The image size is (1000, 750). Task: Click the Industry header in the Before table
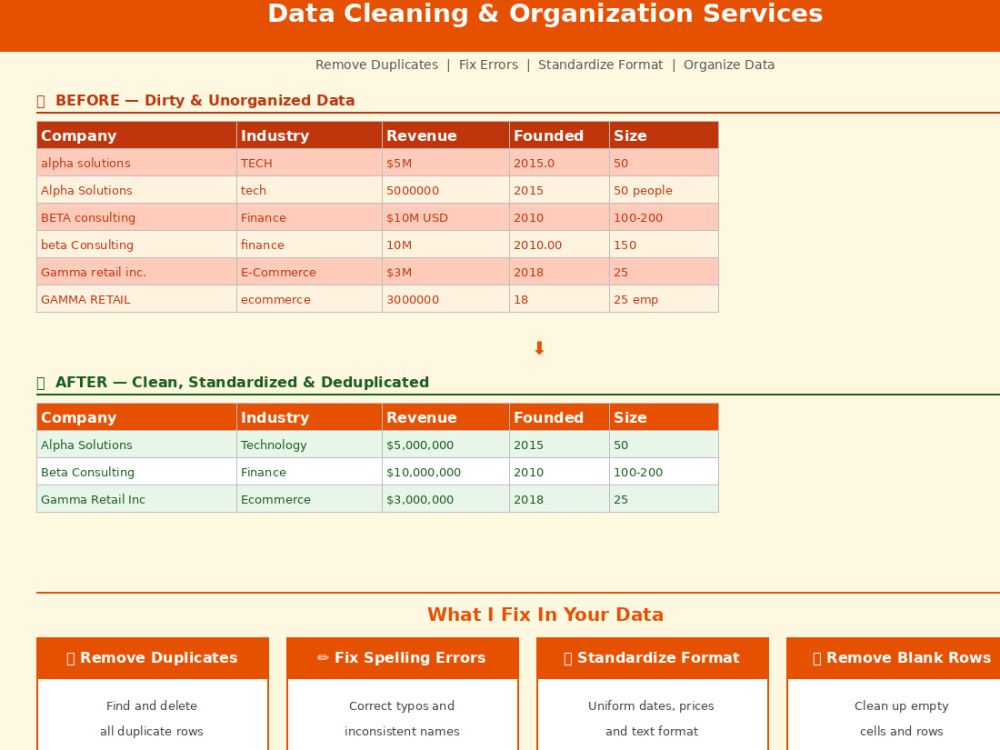[309, 135]
